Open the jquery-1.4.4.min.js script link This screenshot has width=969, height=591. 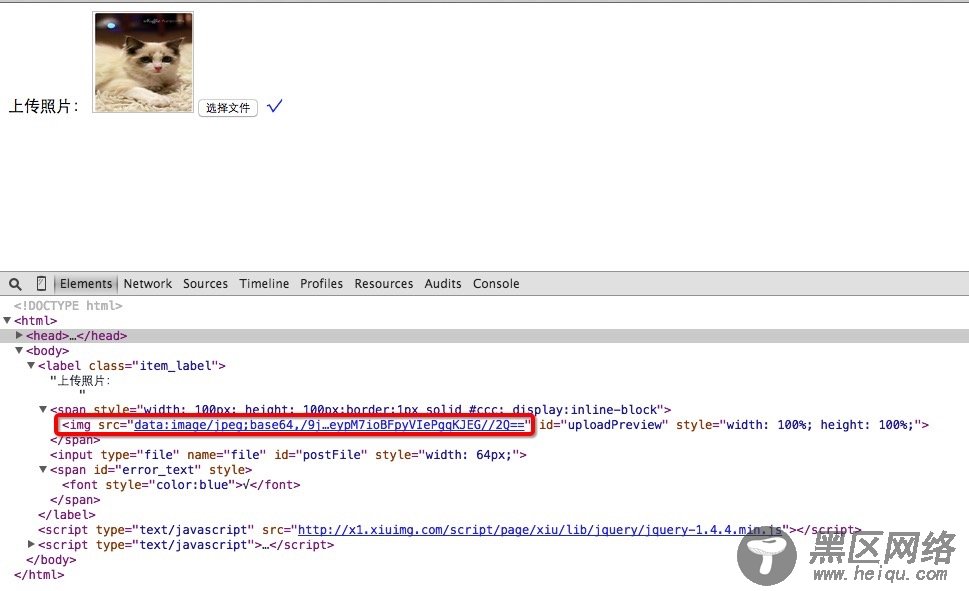click(x=540, y=530)
